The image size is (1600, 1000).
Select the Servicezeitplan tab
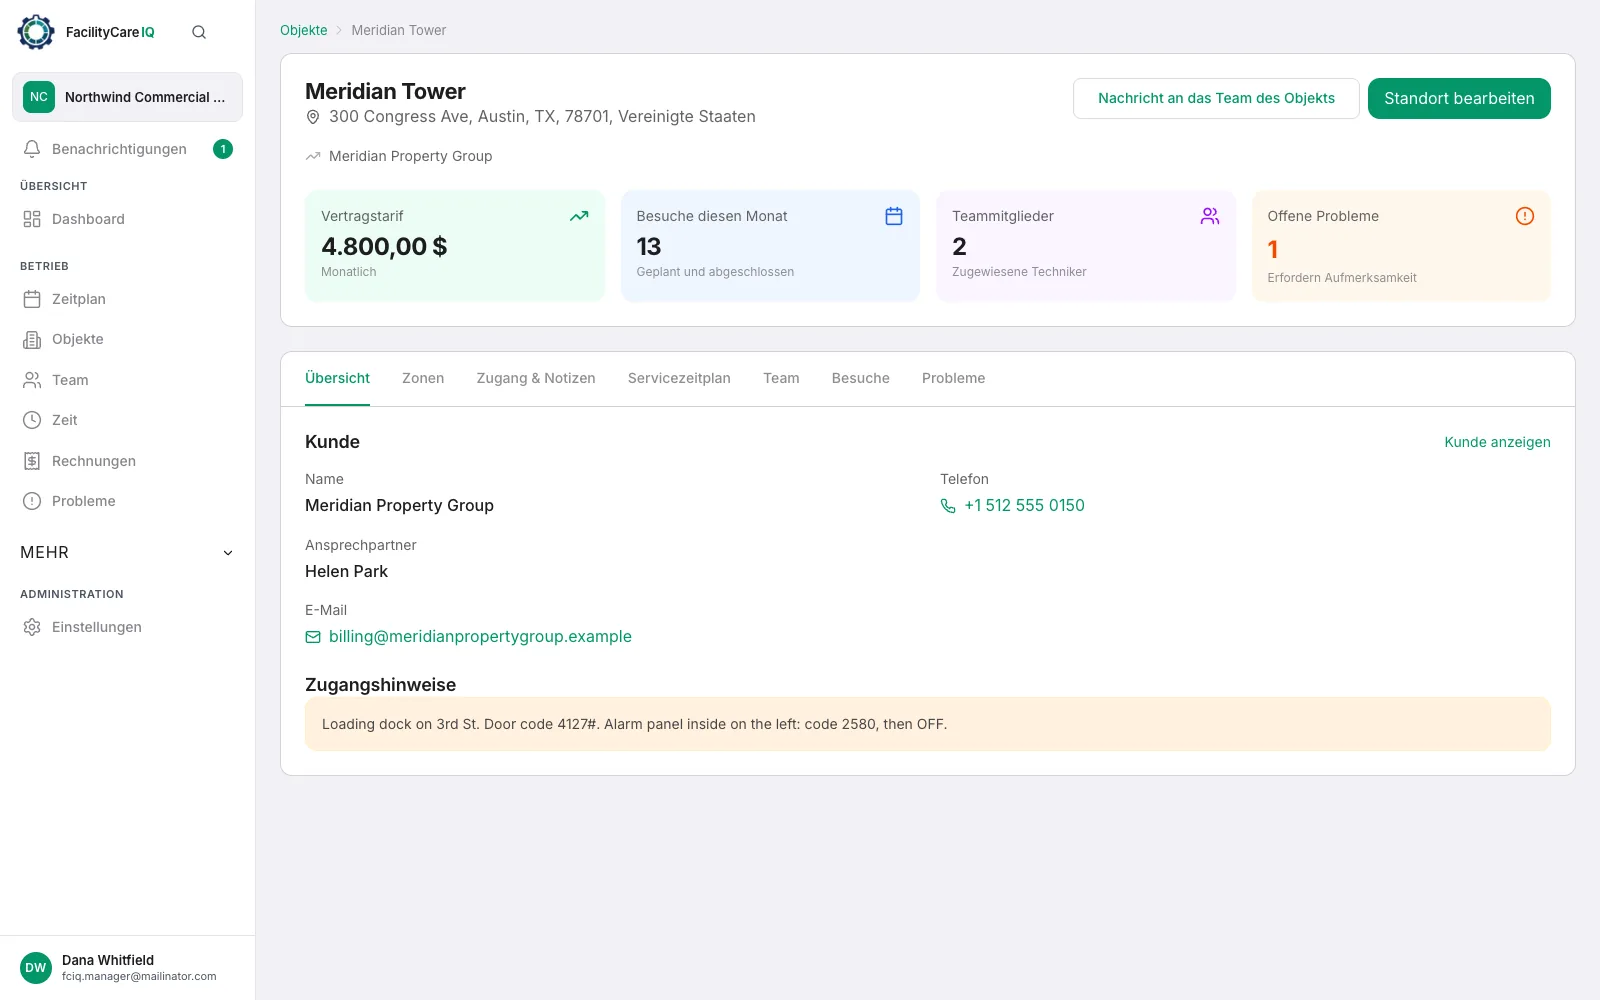[x=679, y=378]
